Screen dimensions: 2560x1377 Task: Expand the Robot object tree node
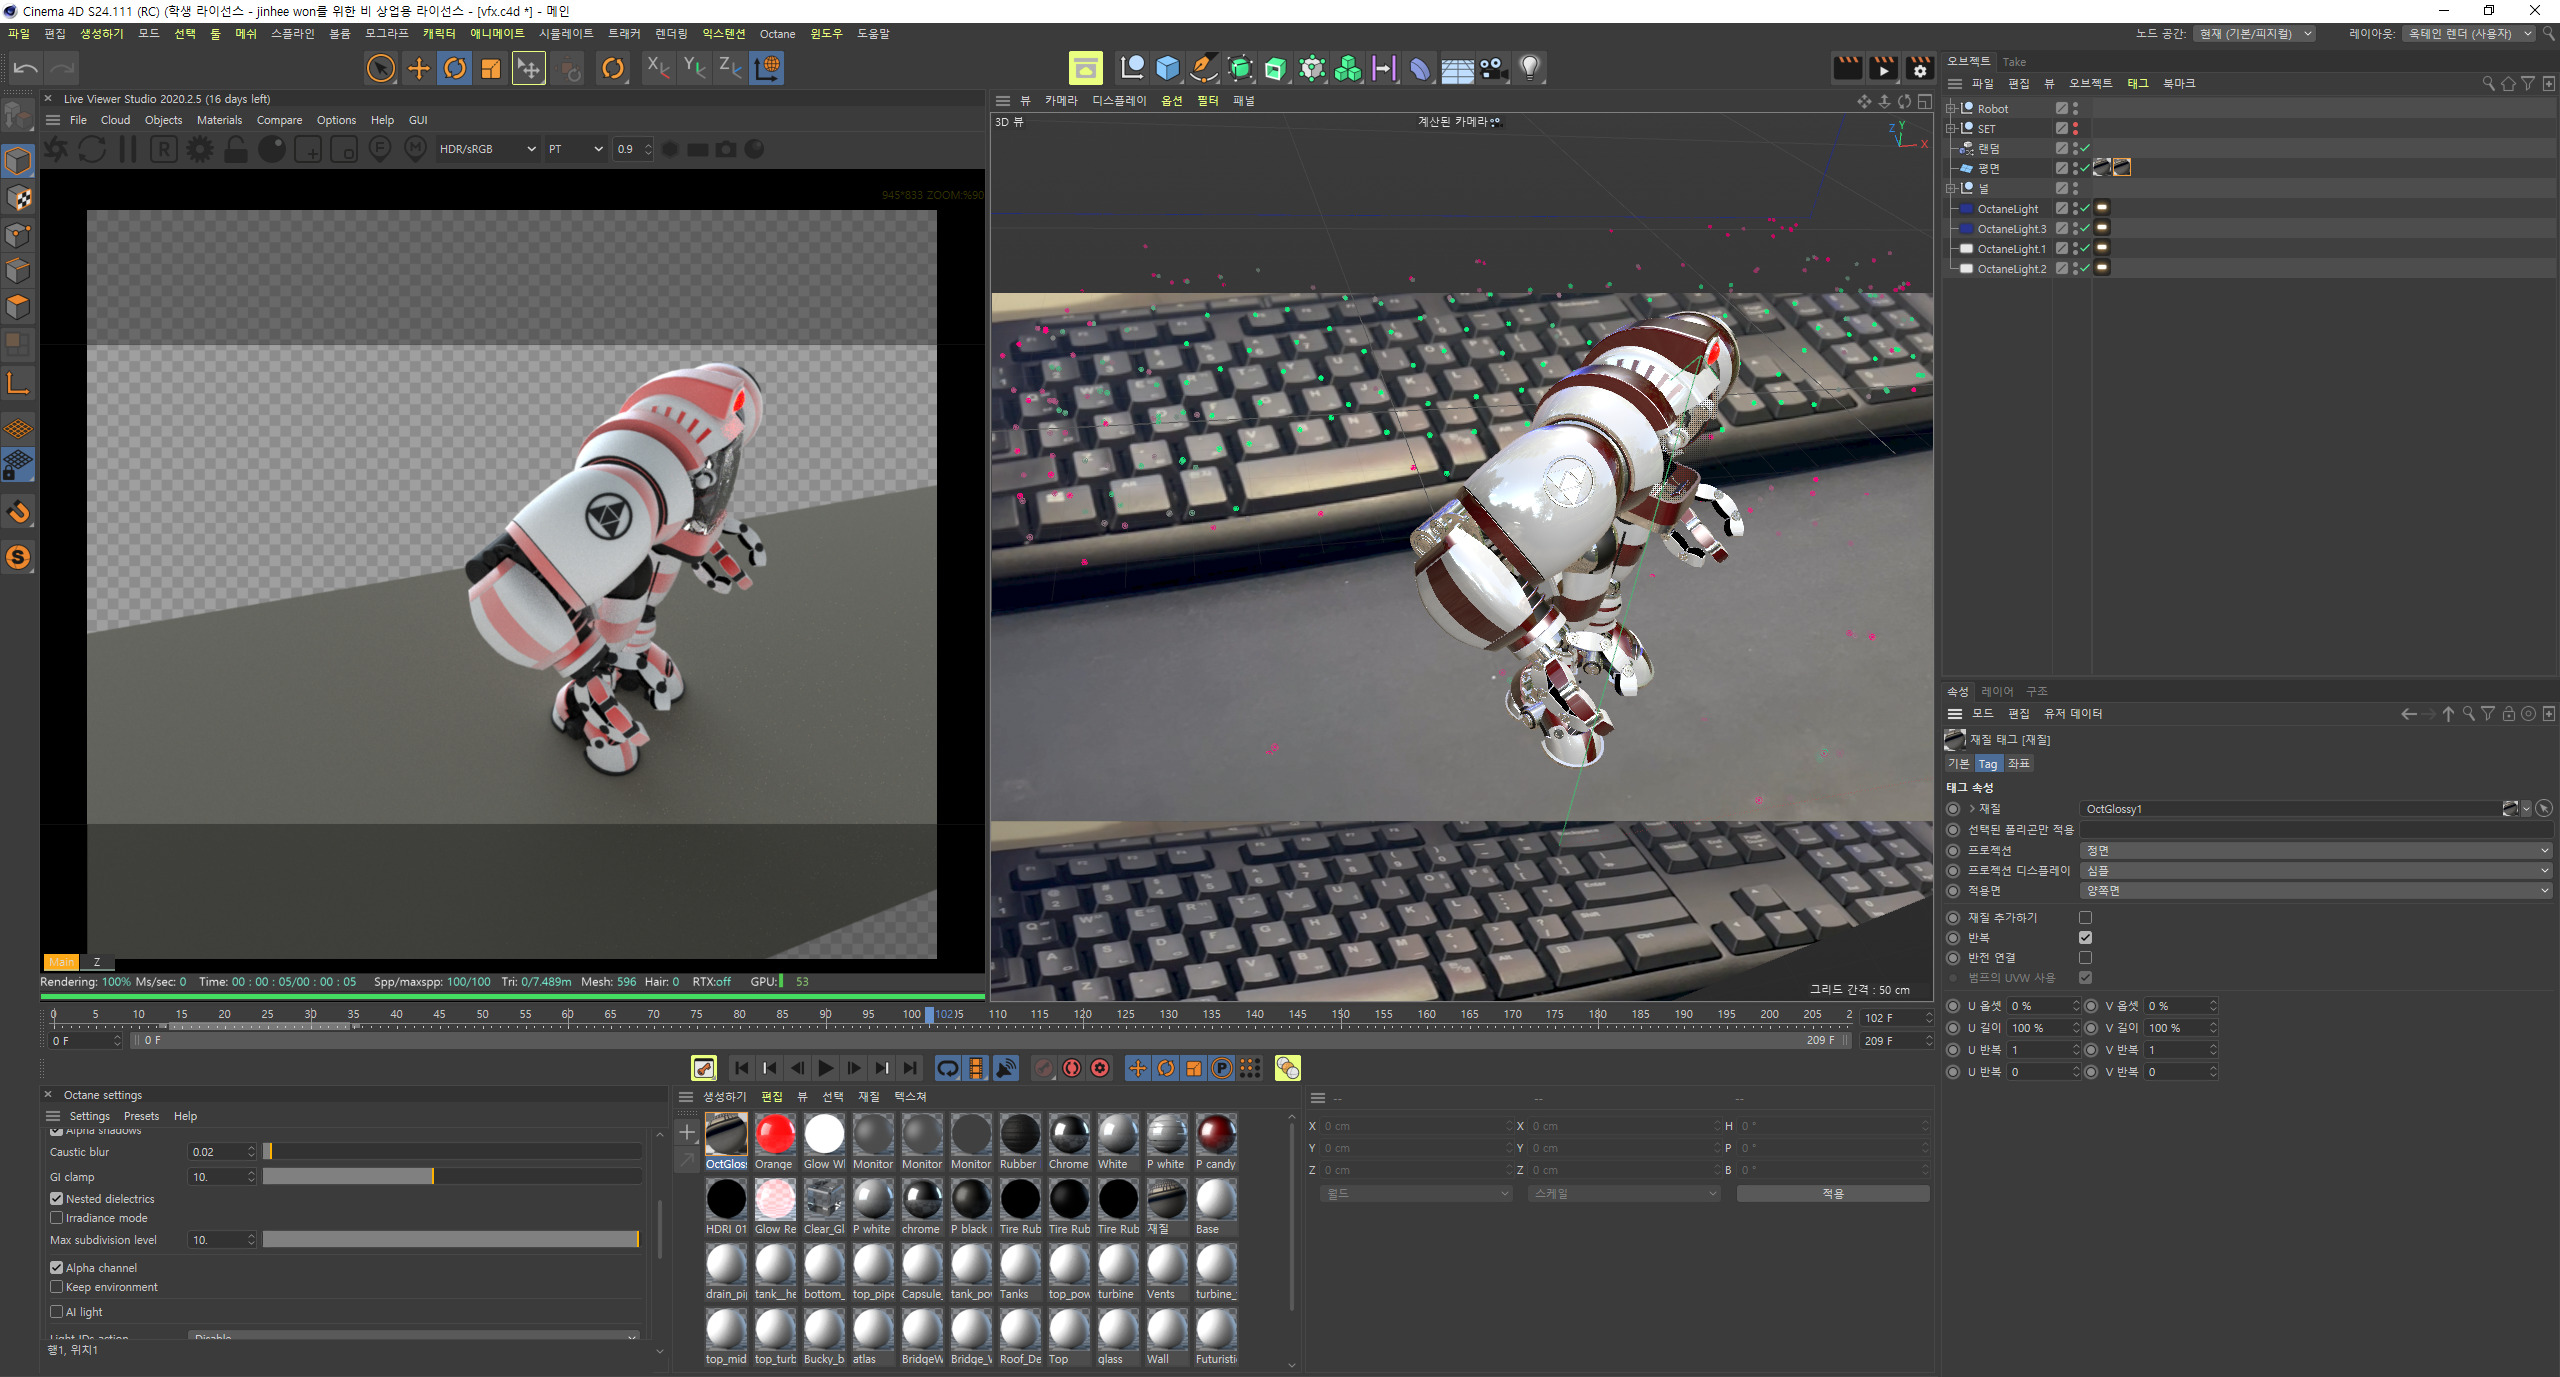tap(1950, 108)
